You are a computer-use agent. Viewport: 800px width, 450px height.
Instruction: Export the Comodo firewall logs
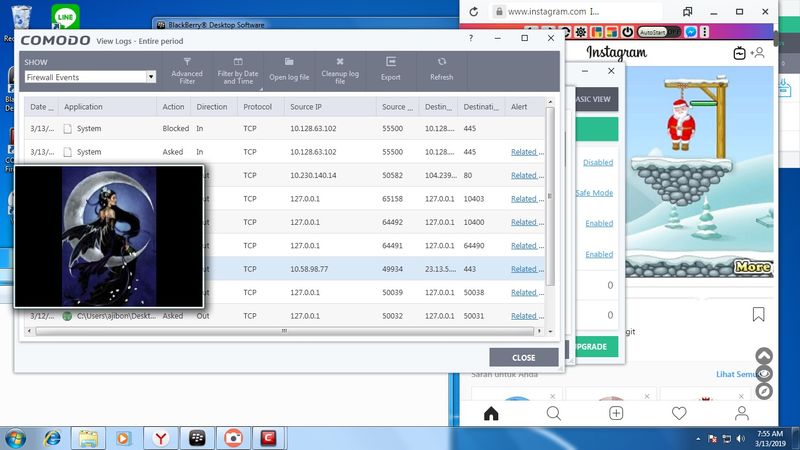pyautogui.click(x=391, y=71)
